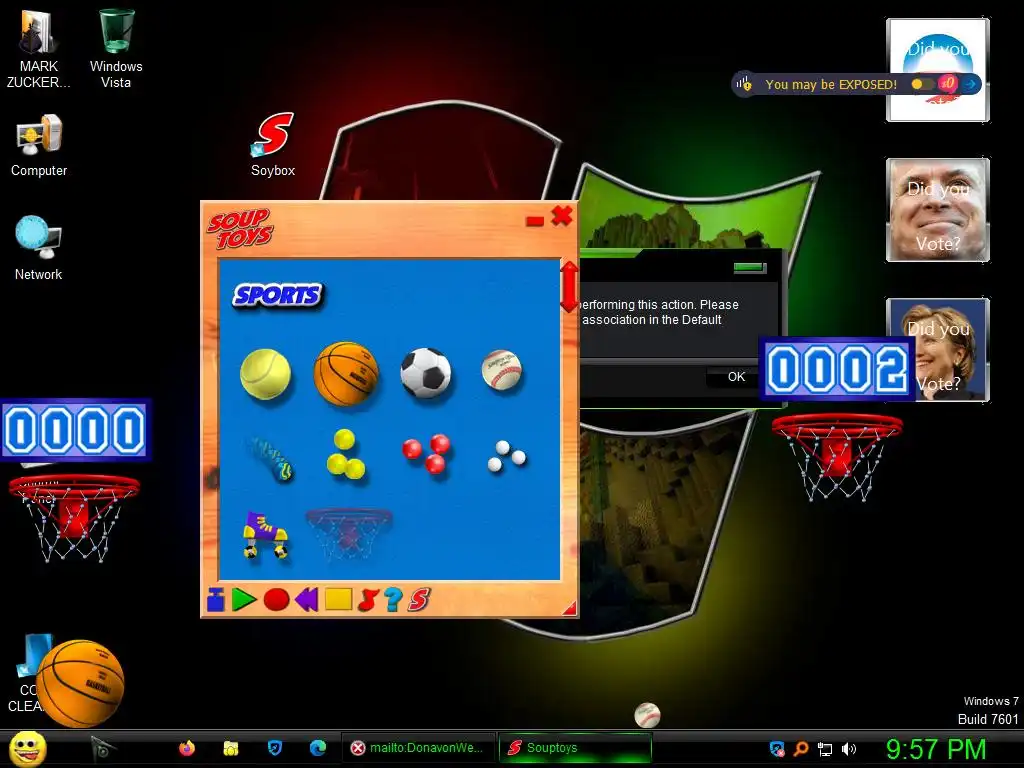The width and height of the screenshot is (1024, 768).
Task: Click the right basketball hoop on desktop
Action: pos(837,457)
